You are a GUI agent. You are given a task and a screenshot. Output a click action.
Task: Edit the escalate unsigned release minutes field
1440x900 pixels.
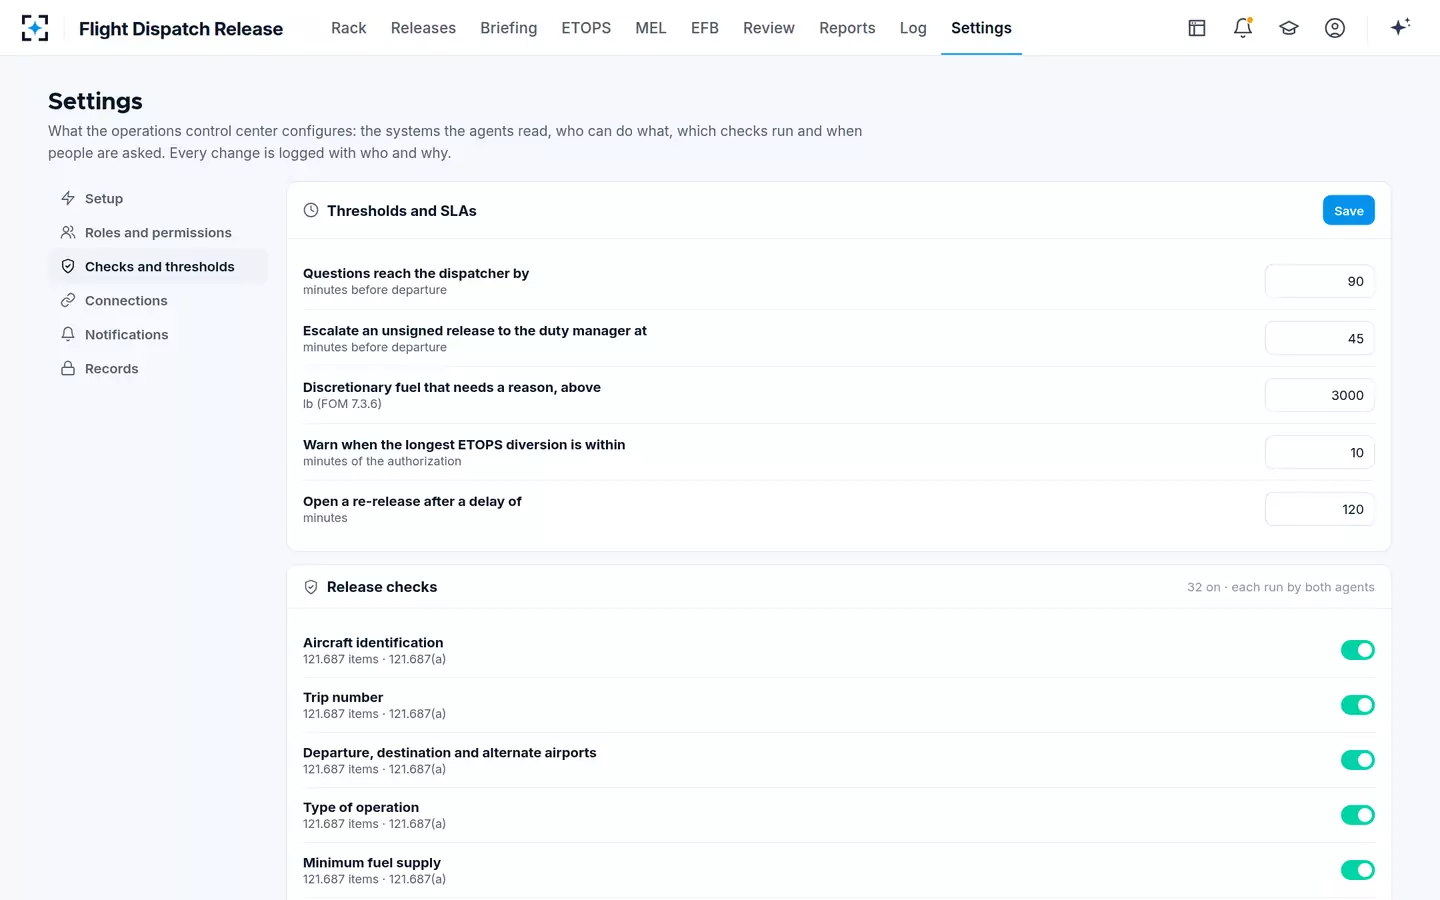pos(1320,338)
